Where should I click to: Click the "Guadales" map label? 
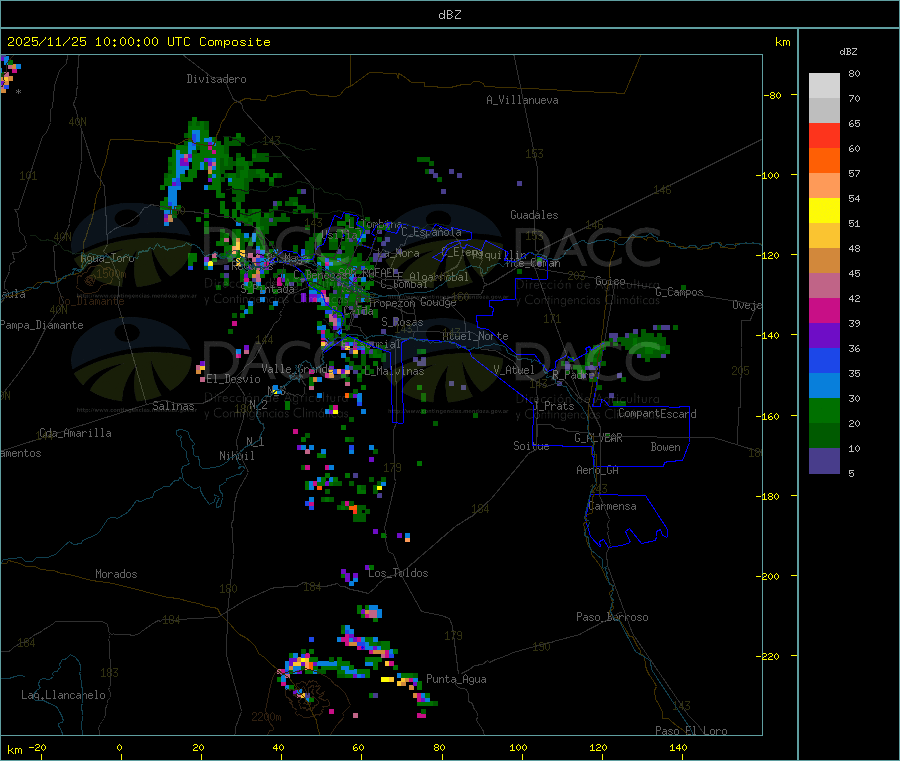pos(534,215)
